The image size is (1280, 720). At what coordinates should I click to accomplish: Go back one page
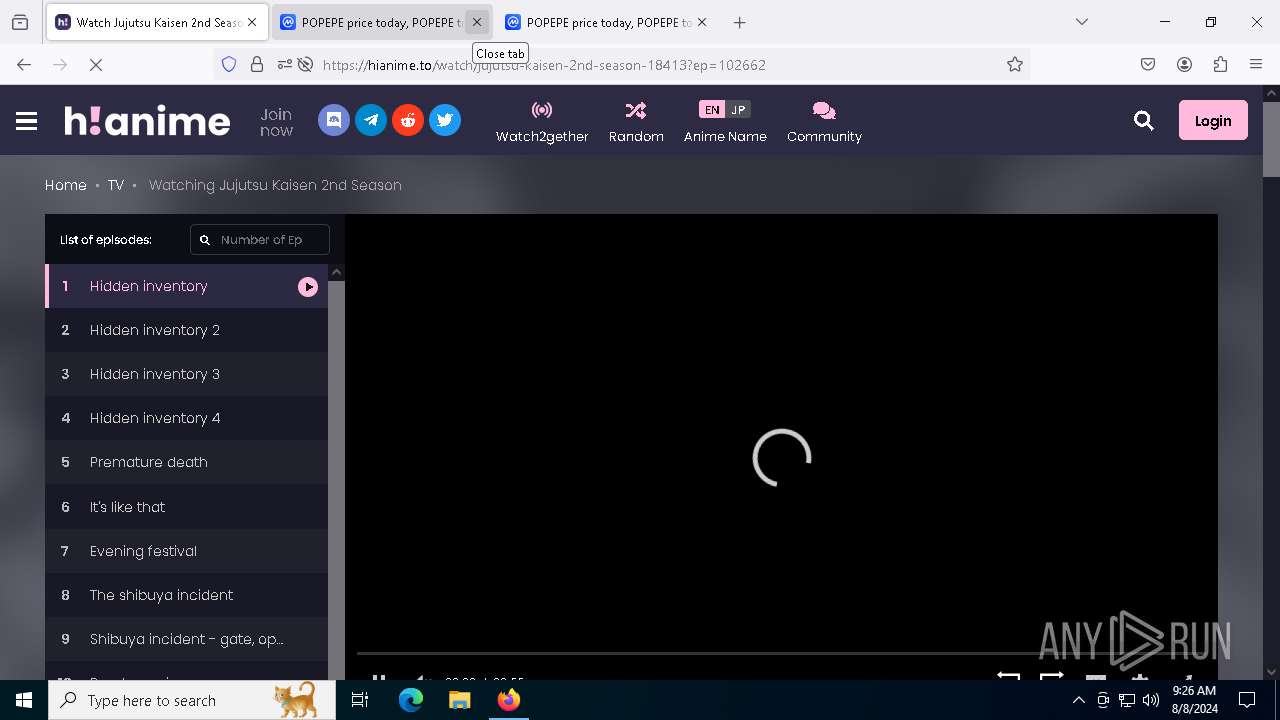[24, 64]
